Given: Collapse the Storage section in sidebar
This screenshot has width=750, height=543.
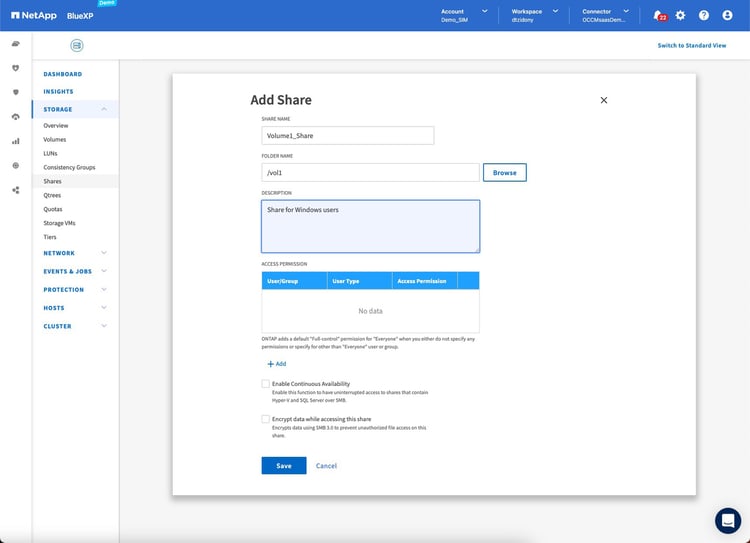Looking at the screenshot, I should point(104,109).
